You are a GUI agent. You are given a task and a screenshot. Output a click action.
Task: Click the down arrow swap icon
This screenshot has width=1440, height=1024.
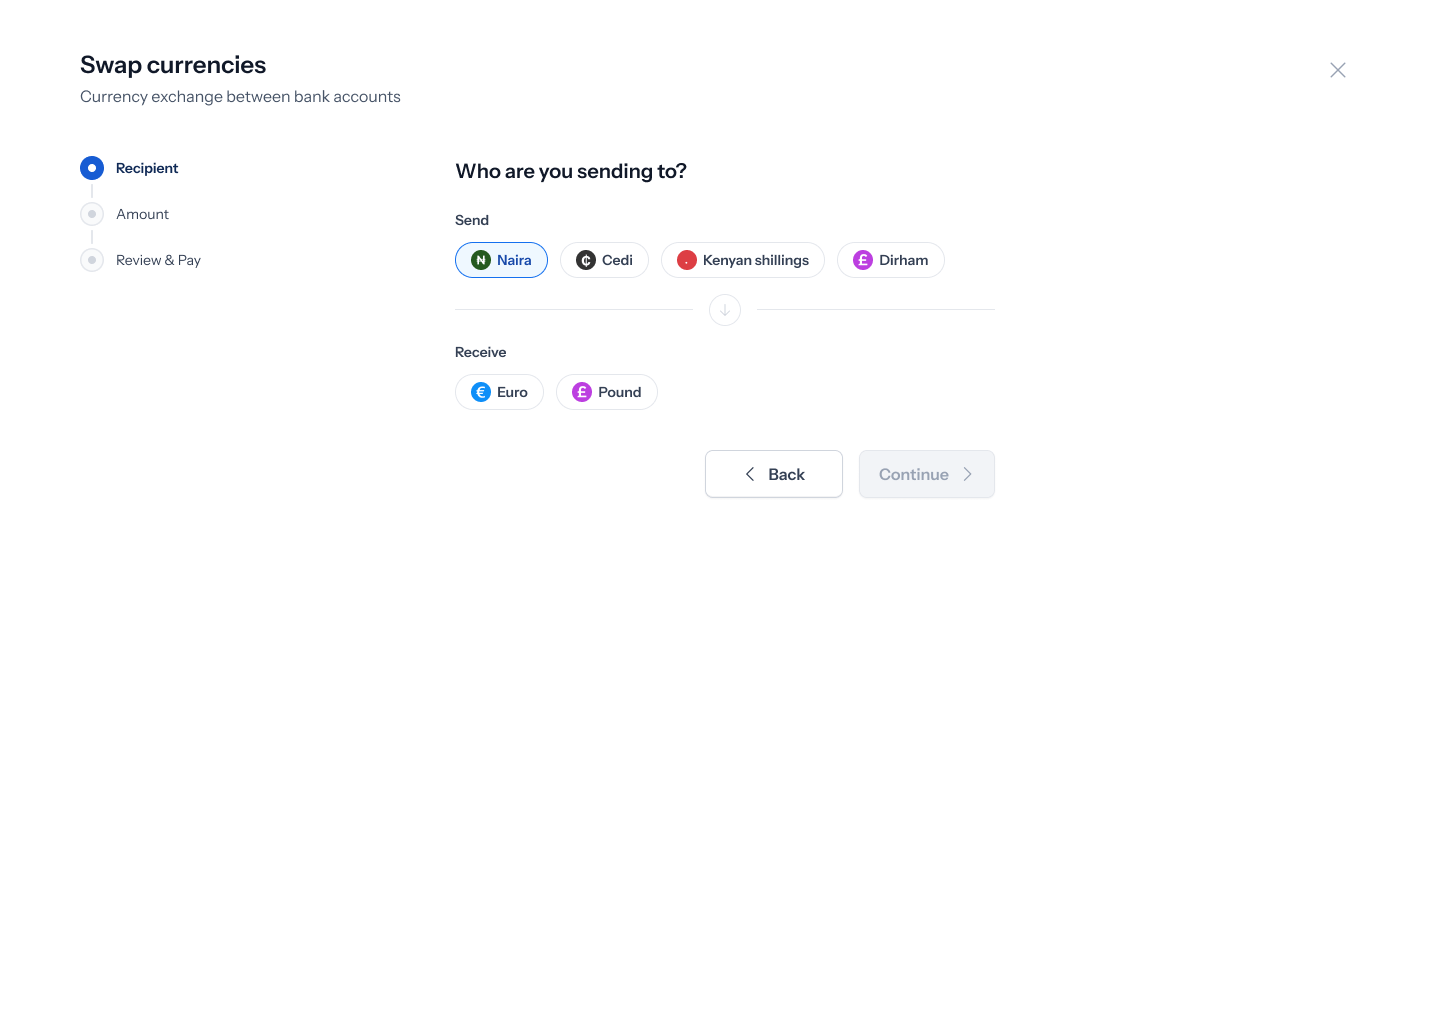coord(725,310)
